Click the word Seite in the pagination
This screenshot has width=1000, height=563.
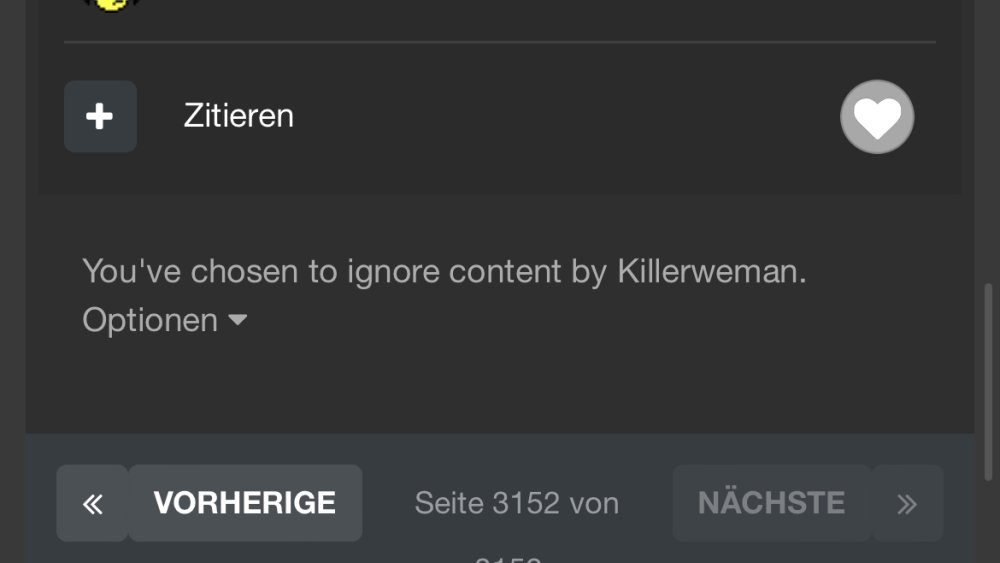click(x=449, y=503)
